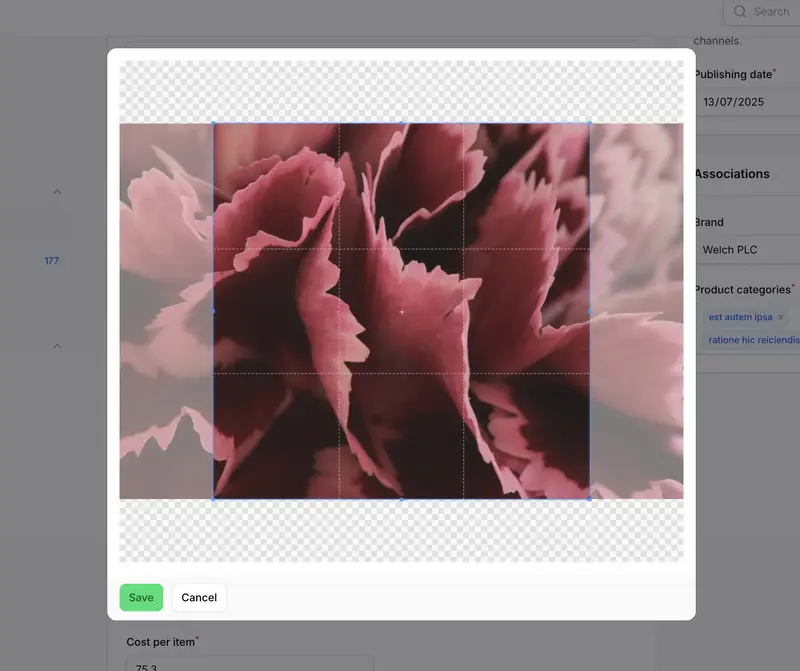This screenshot has height=671, width=800.
Task: Select the top-left crop handle
Action: pyautogui.click(x=212, y=122)
